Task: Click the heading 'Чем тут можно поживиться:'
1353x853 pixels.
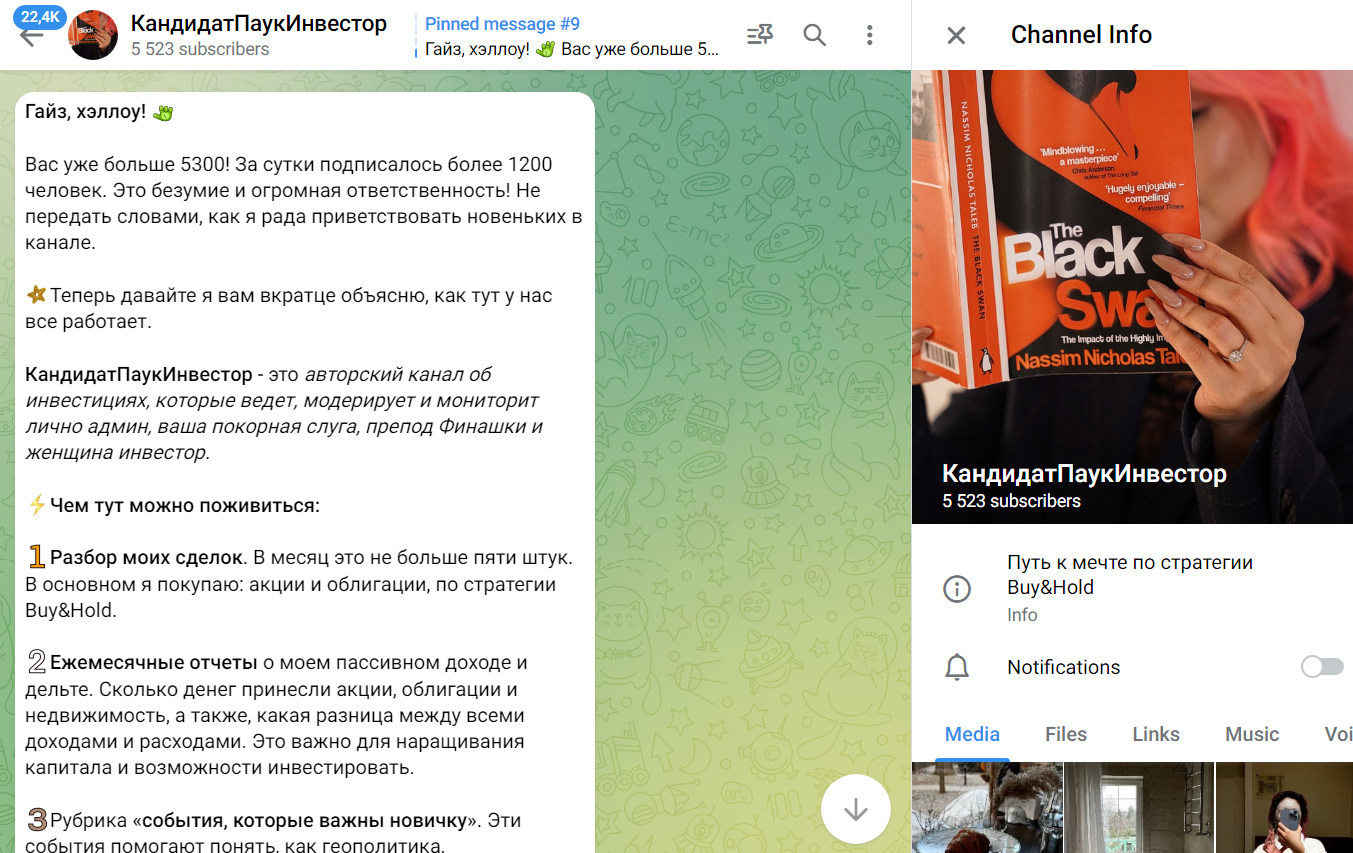Action: (x=185, y=506)
